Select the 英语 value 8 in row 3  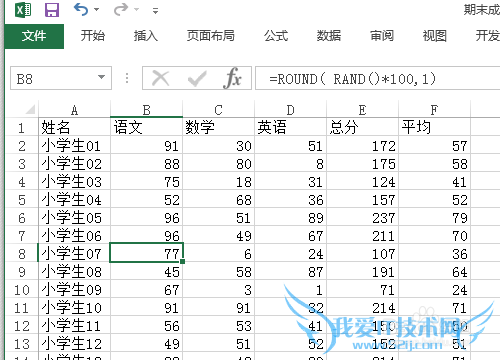tap(290, 163)
